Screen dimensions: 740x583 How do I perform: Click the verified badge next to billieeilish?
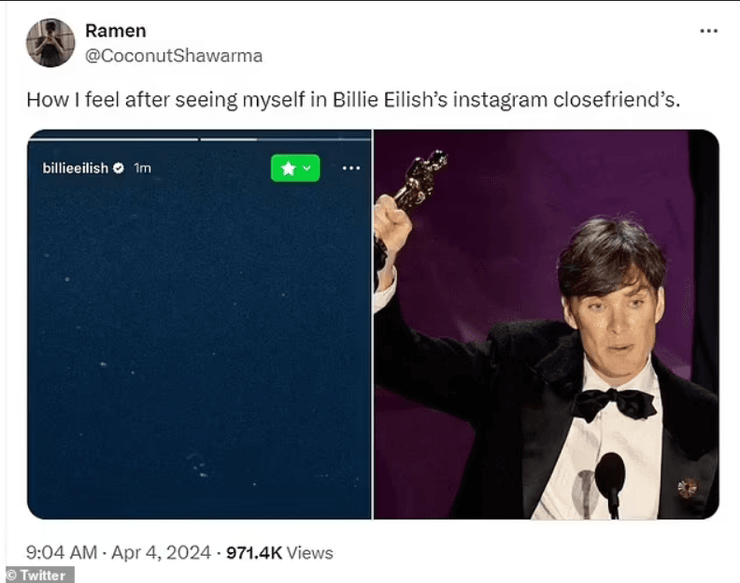point(119,168)
